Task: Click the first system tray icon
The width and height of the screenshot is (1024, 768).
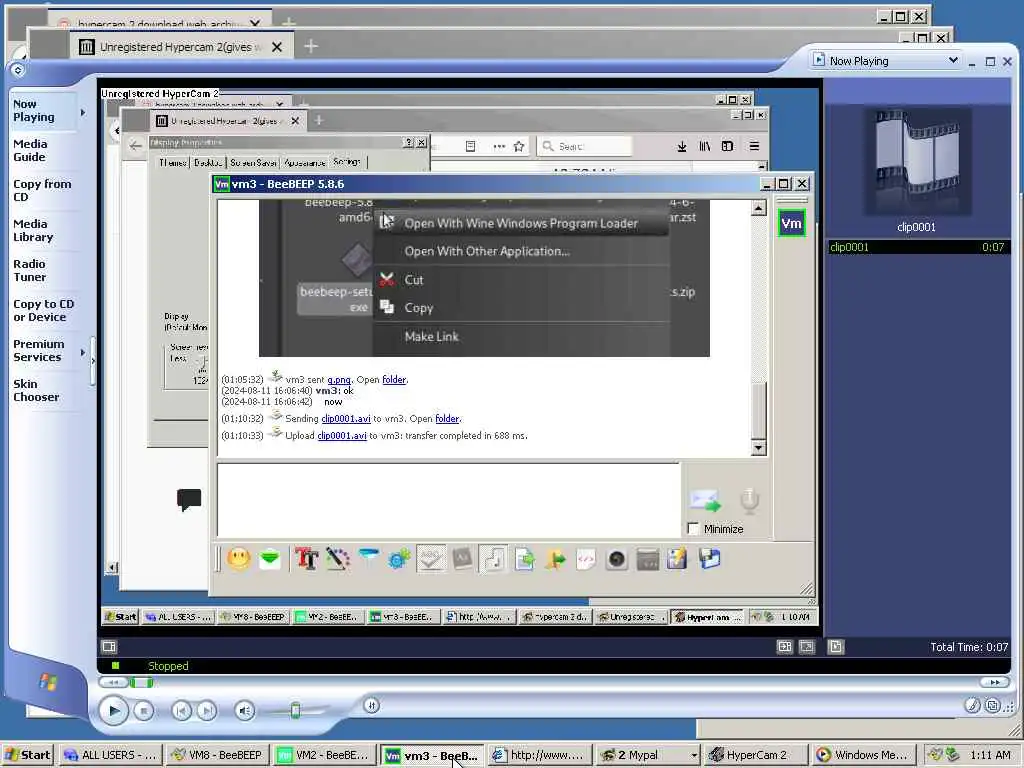Action: coord(936,755)
